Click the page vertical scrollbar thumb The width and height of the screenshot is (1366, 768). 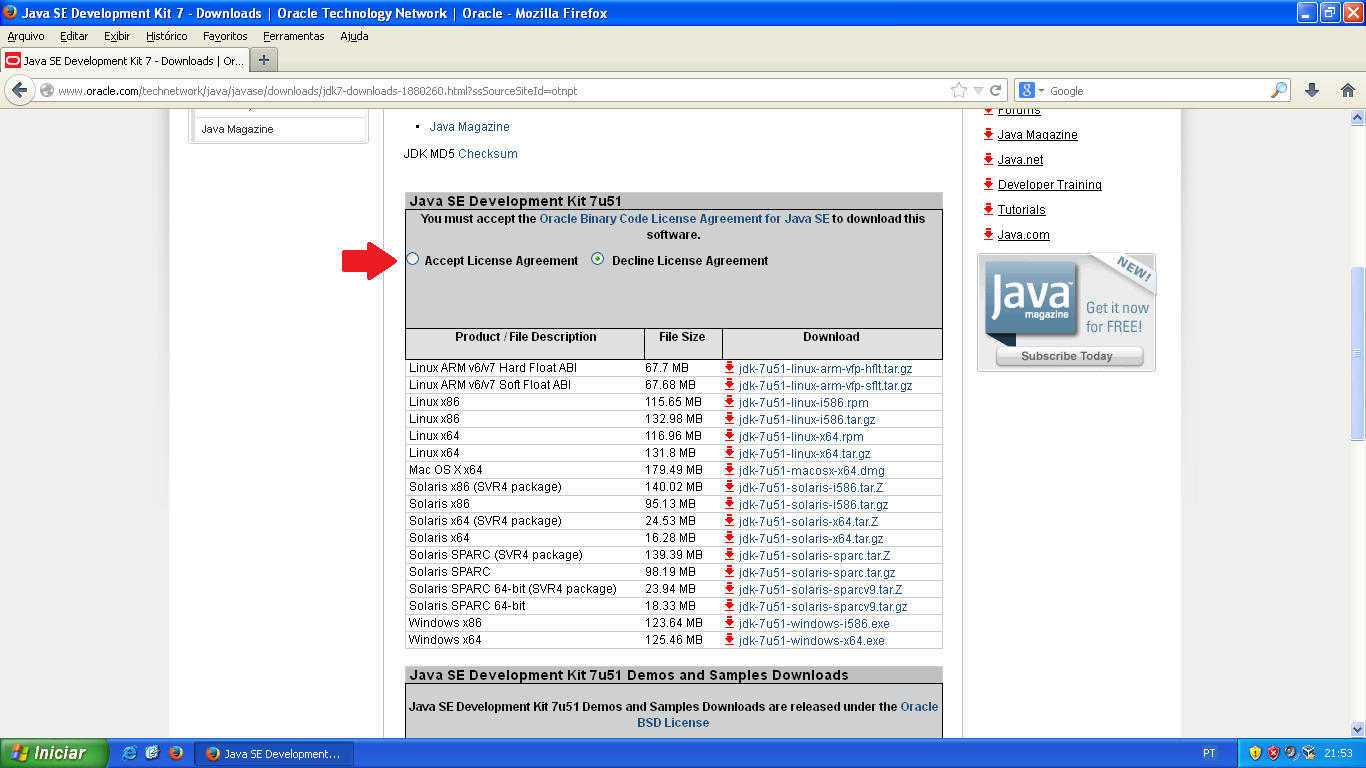(1357, 354)
